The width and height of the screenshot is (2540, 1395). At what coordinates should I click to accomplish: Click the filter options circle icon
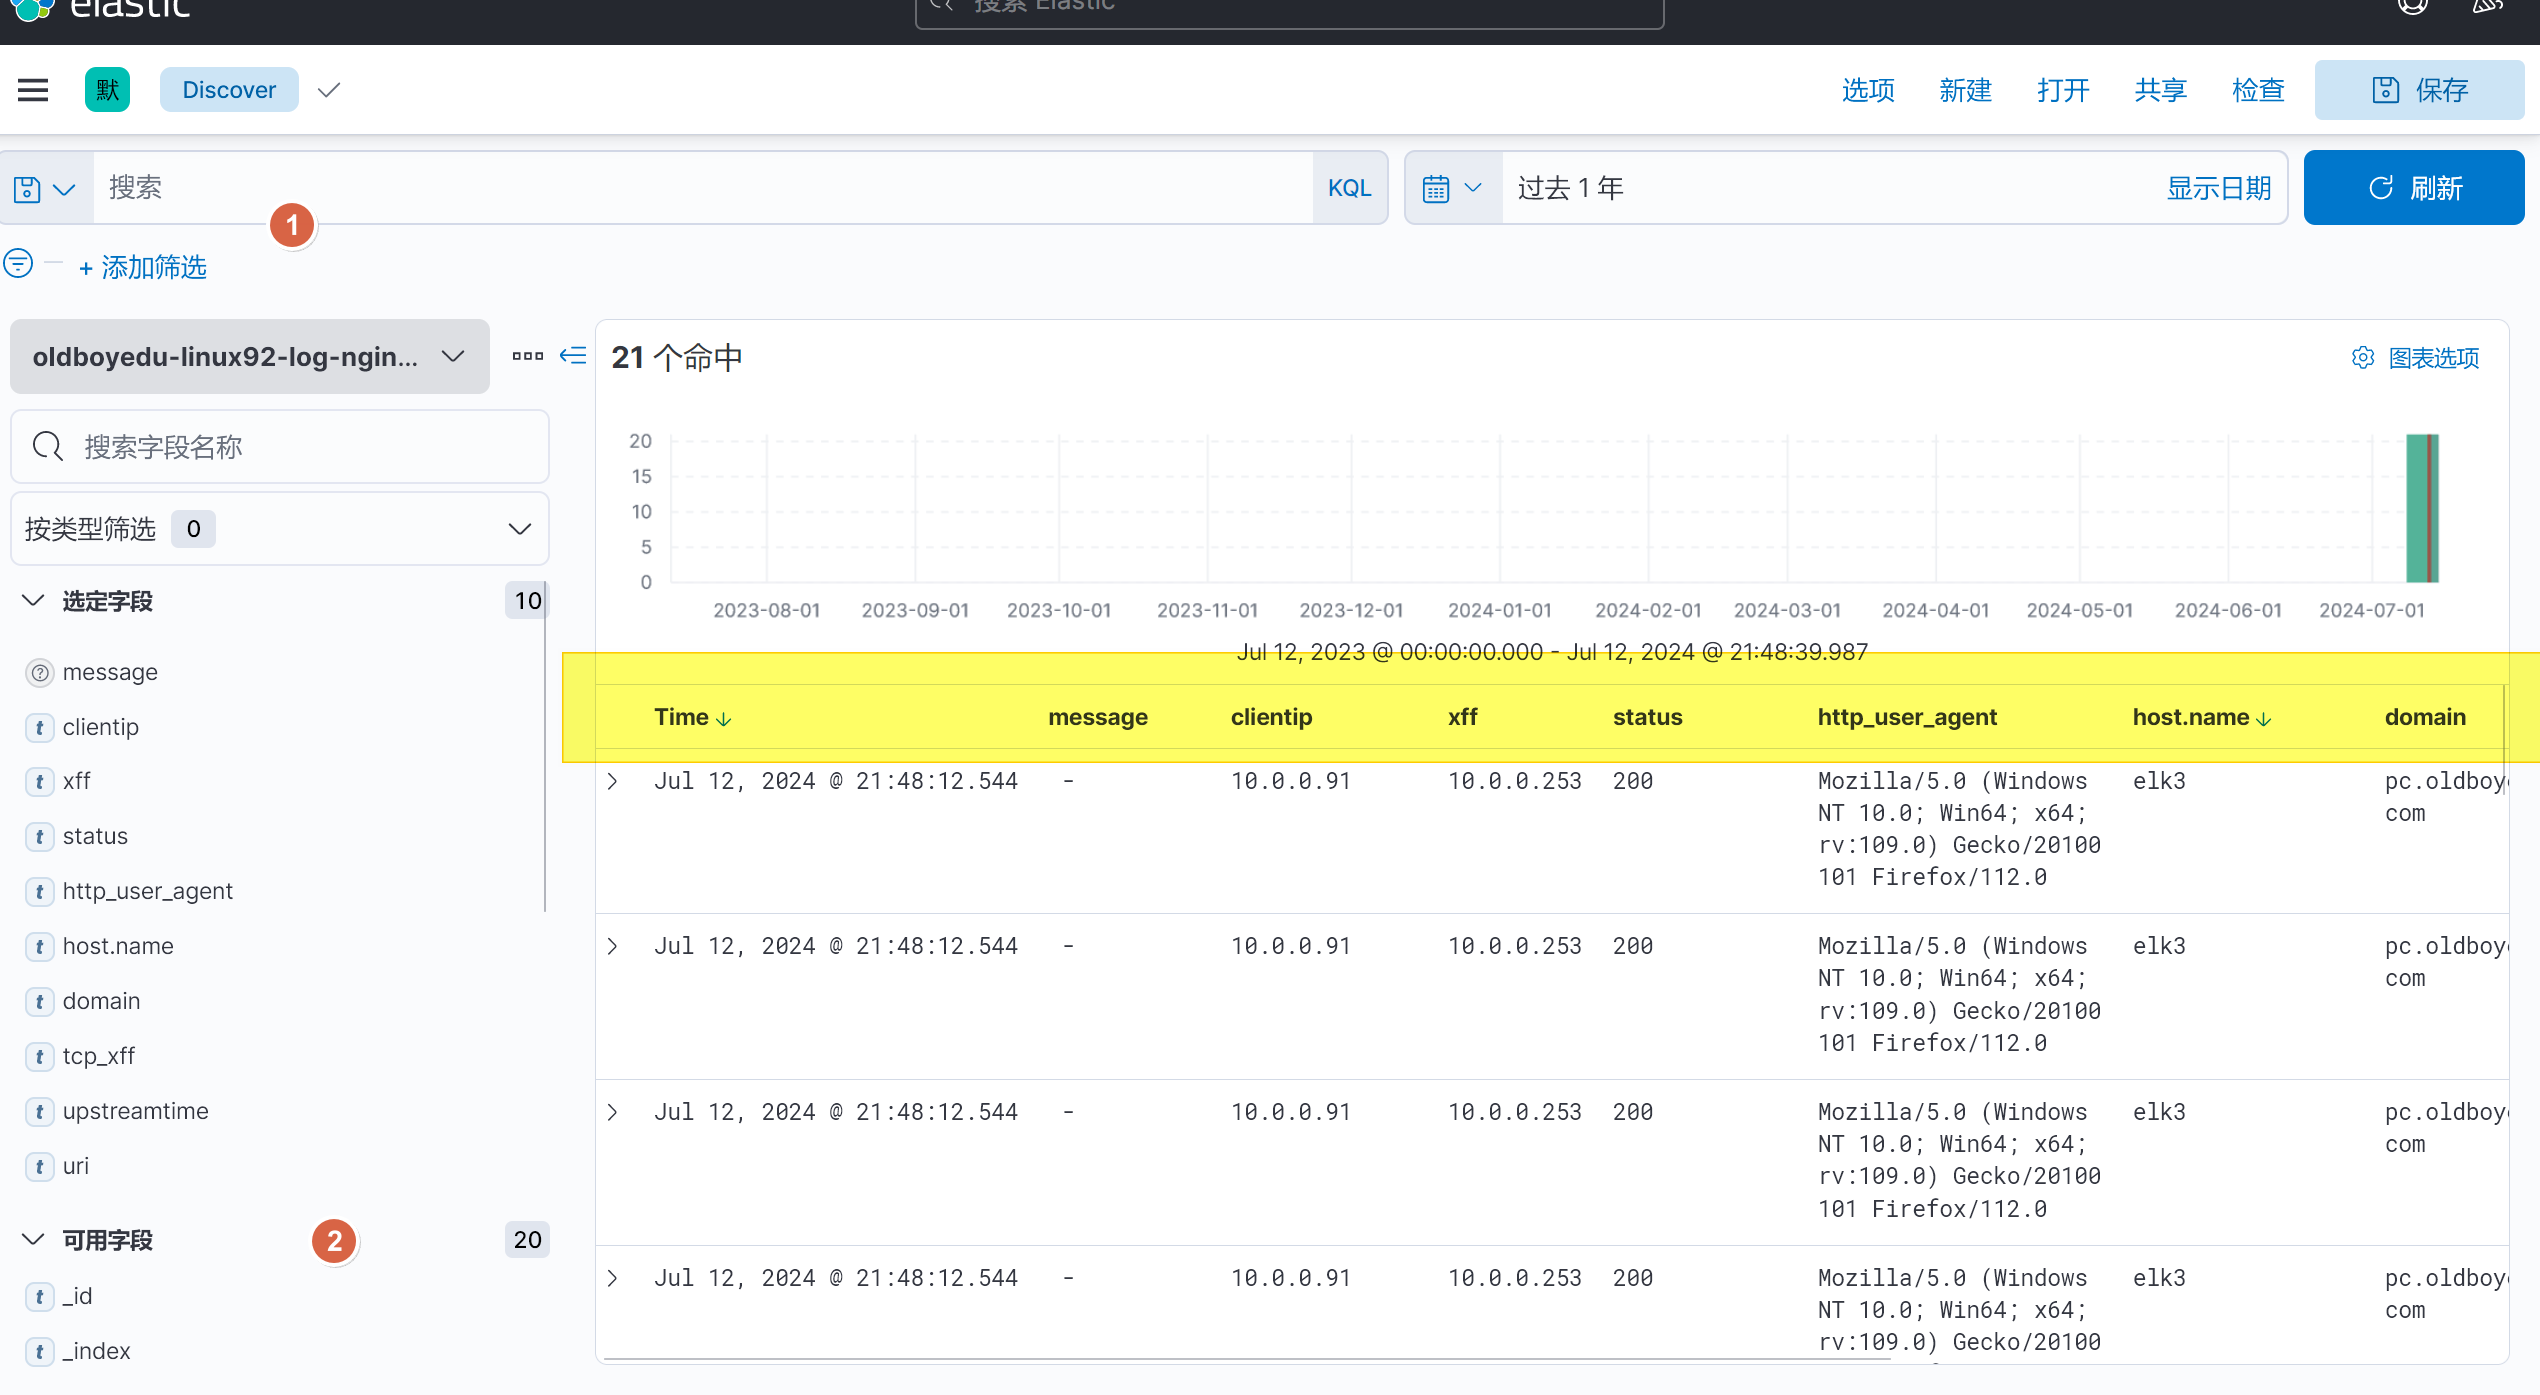click(x=18, y=264)
